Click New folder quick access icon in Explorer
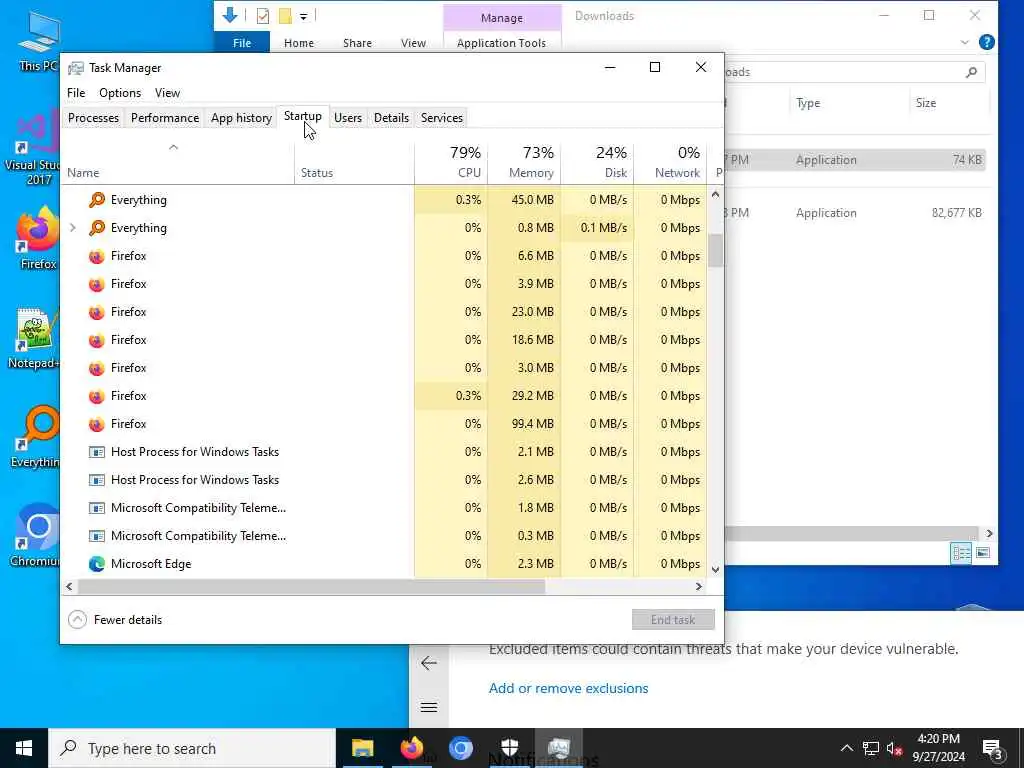Image resolution: width=1024 pixels, height=768 pixels. (x=285, y=16)
